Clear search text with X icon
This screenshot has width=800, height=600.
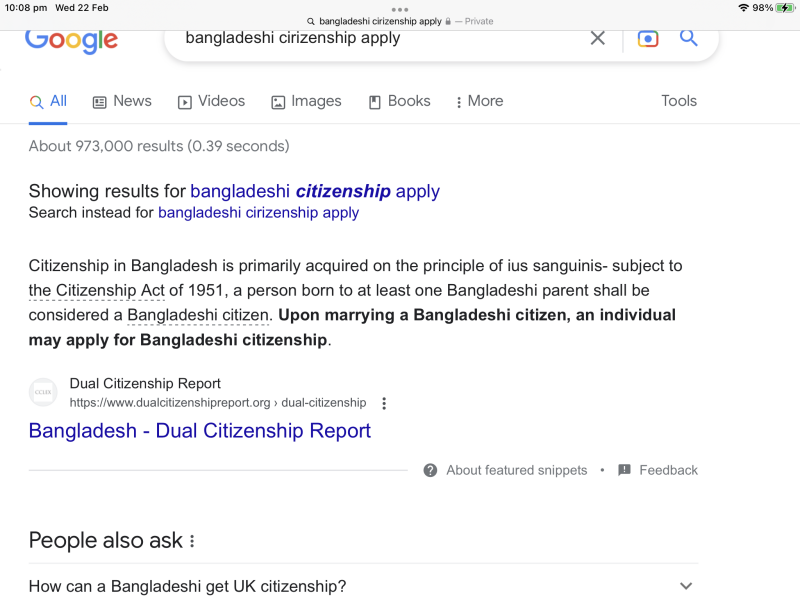point(597,38)
